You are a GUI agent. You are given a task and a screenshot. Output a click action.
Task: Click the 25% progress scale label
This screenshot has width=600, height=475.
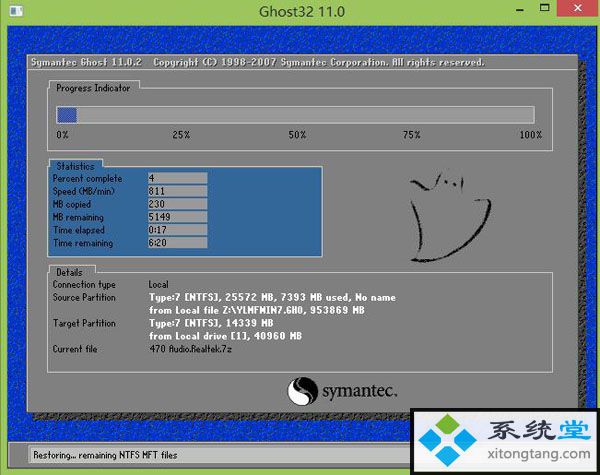pyautogui.click(x=181, y=135)
